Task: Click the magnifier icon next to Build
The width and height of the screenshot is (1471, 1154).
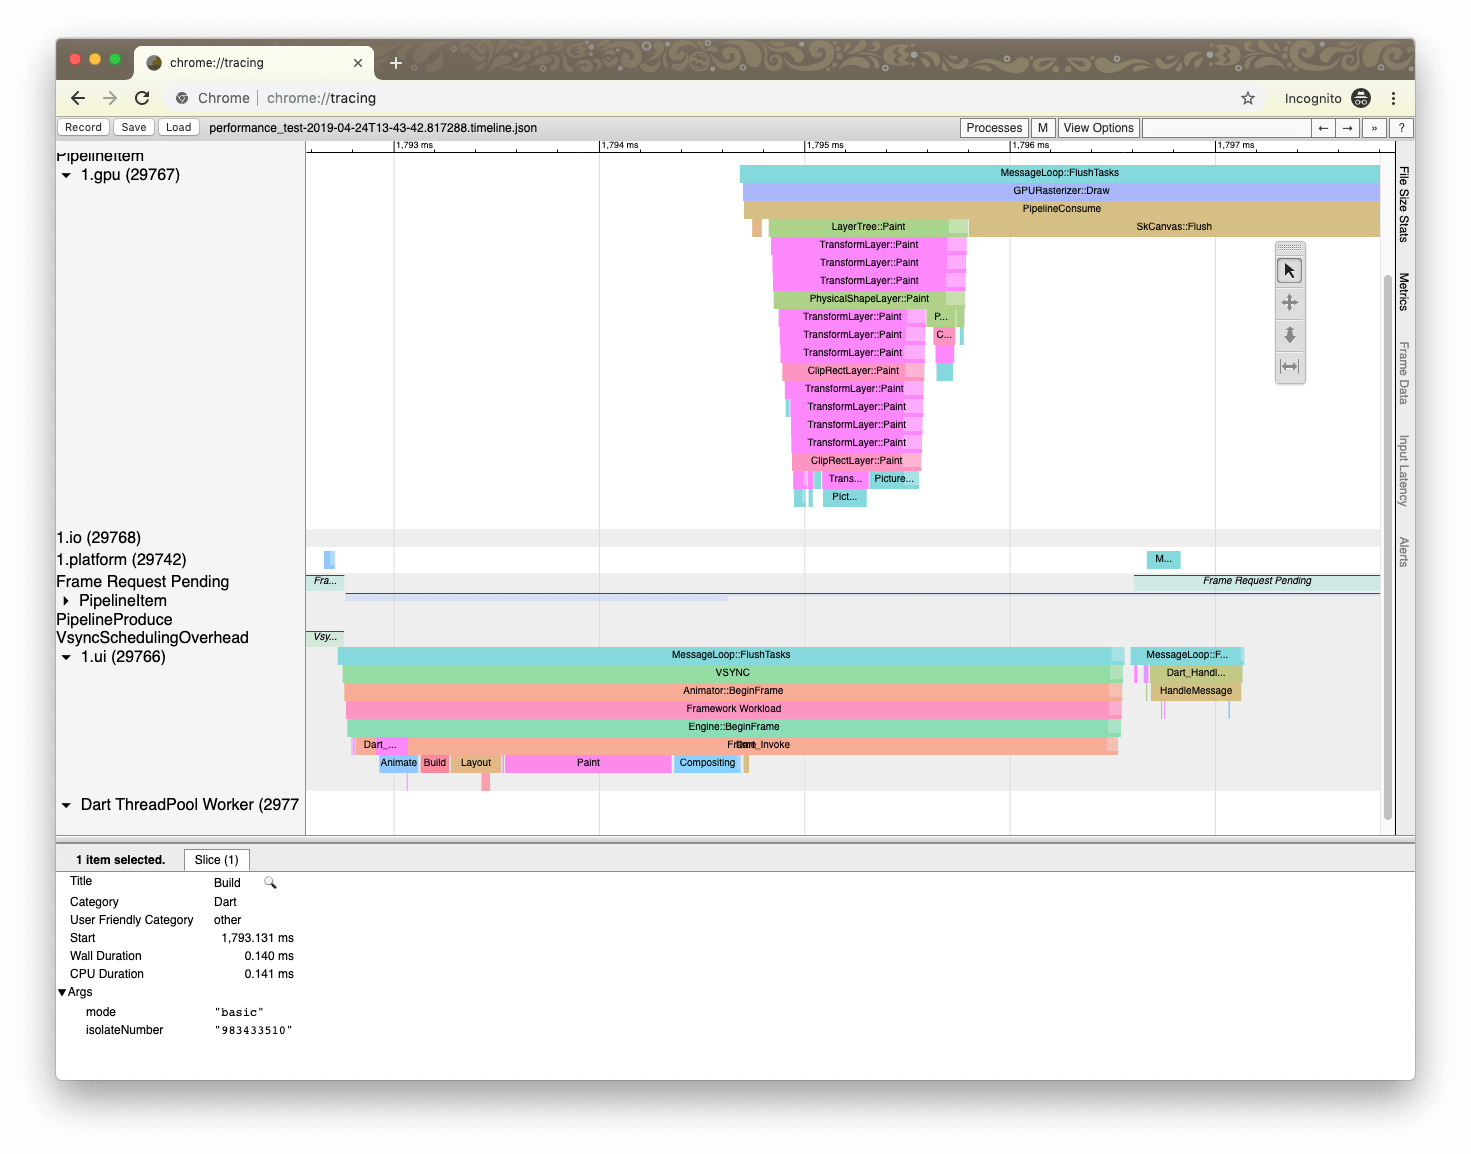Action: 270,883
